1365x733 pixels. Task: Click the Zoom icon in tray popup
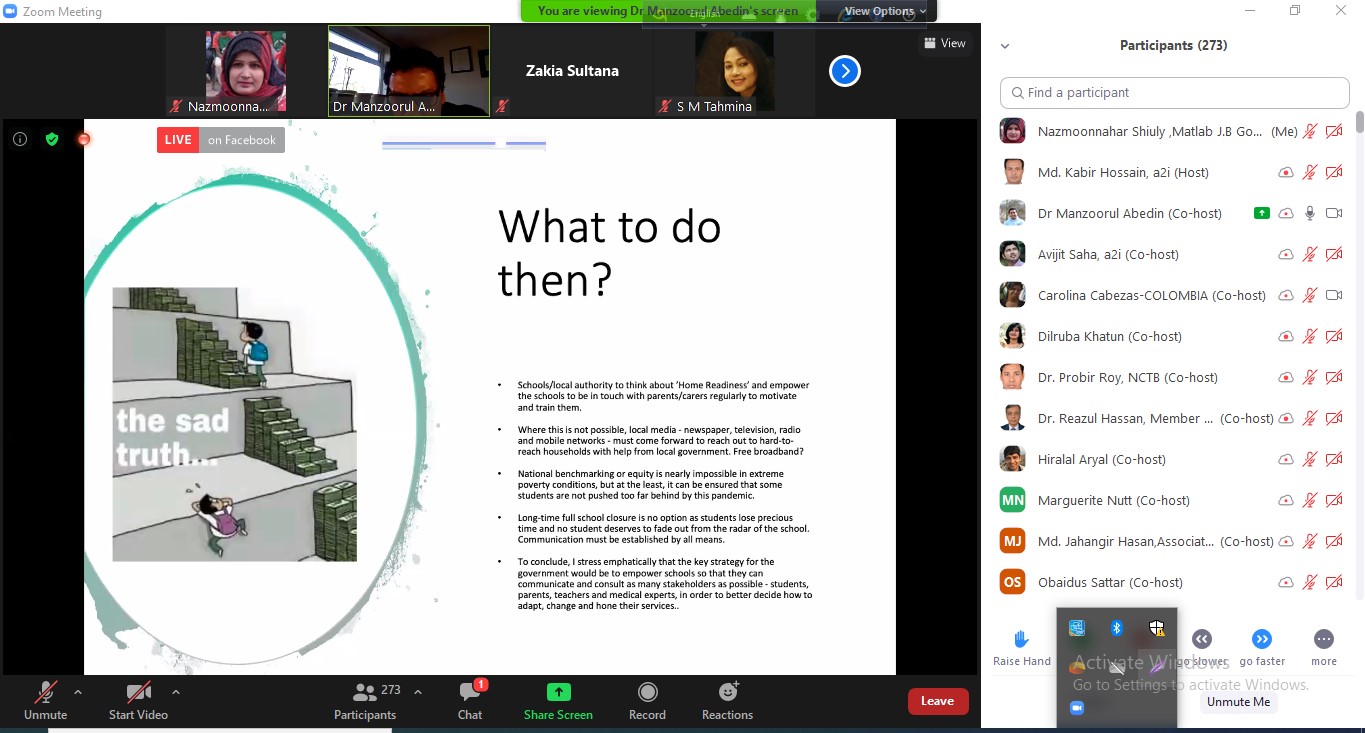[1077, 707]
